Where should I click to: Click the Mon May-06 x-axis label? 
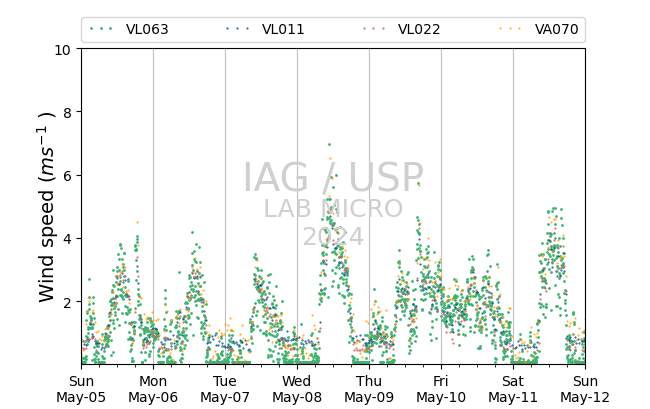[153, 389]
